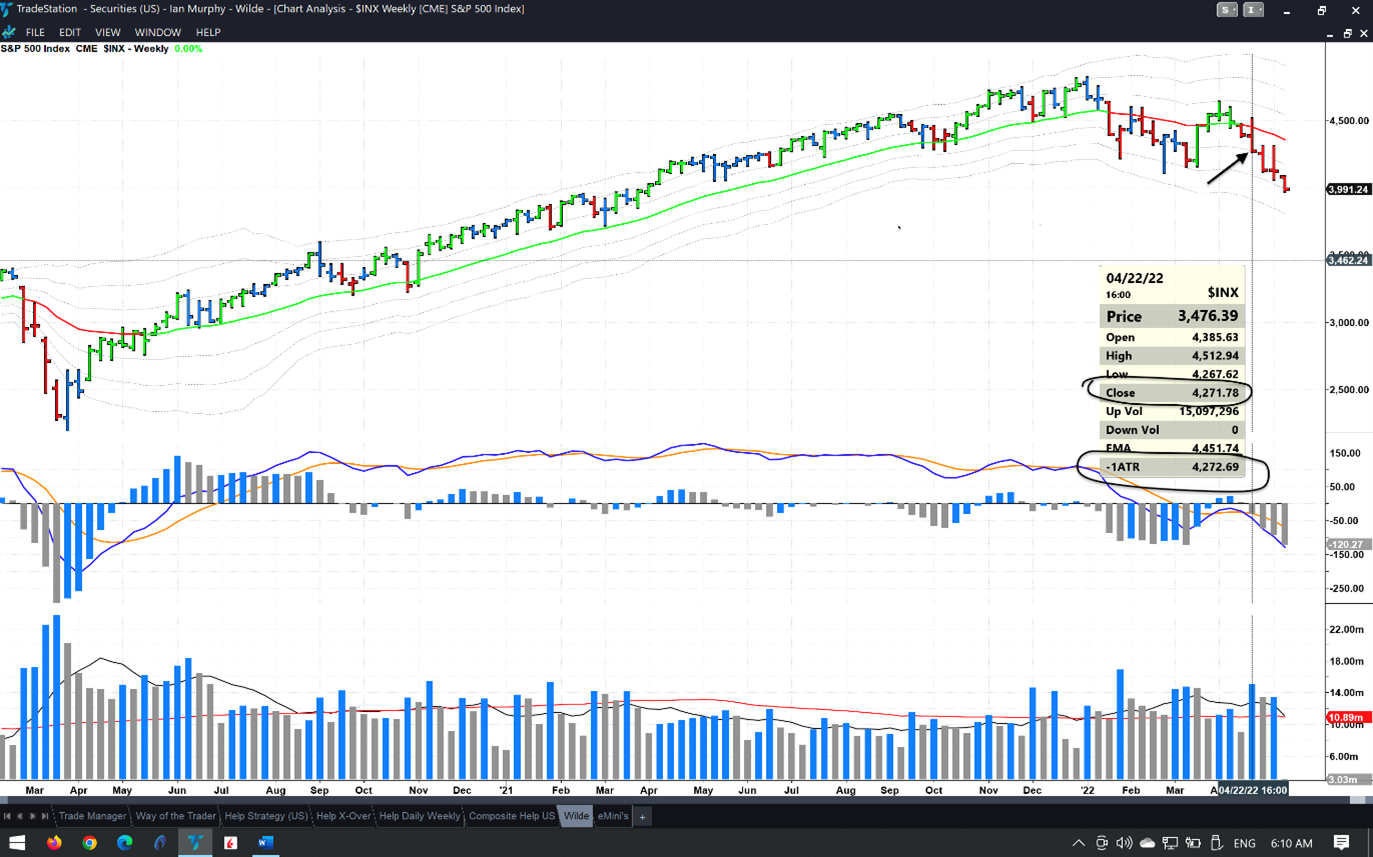Viewport: 1373px width, 857px height.
Task: Click the 3,991.24 last price label
Action: coord(1348,189)
